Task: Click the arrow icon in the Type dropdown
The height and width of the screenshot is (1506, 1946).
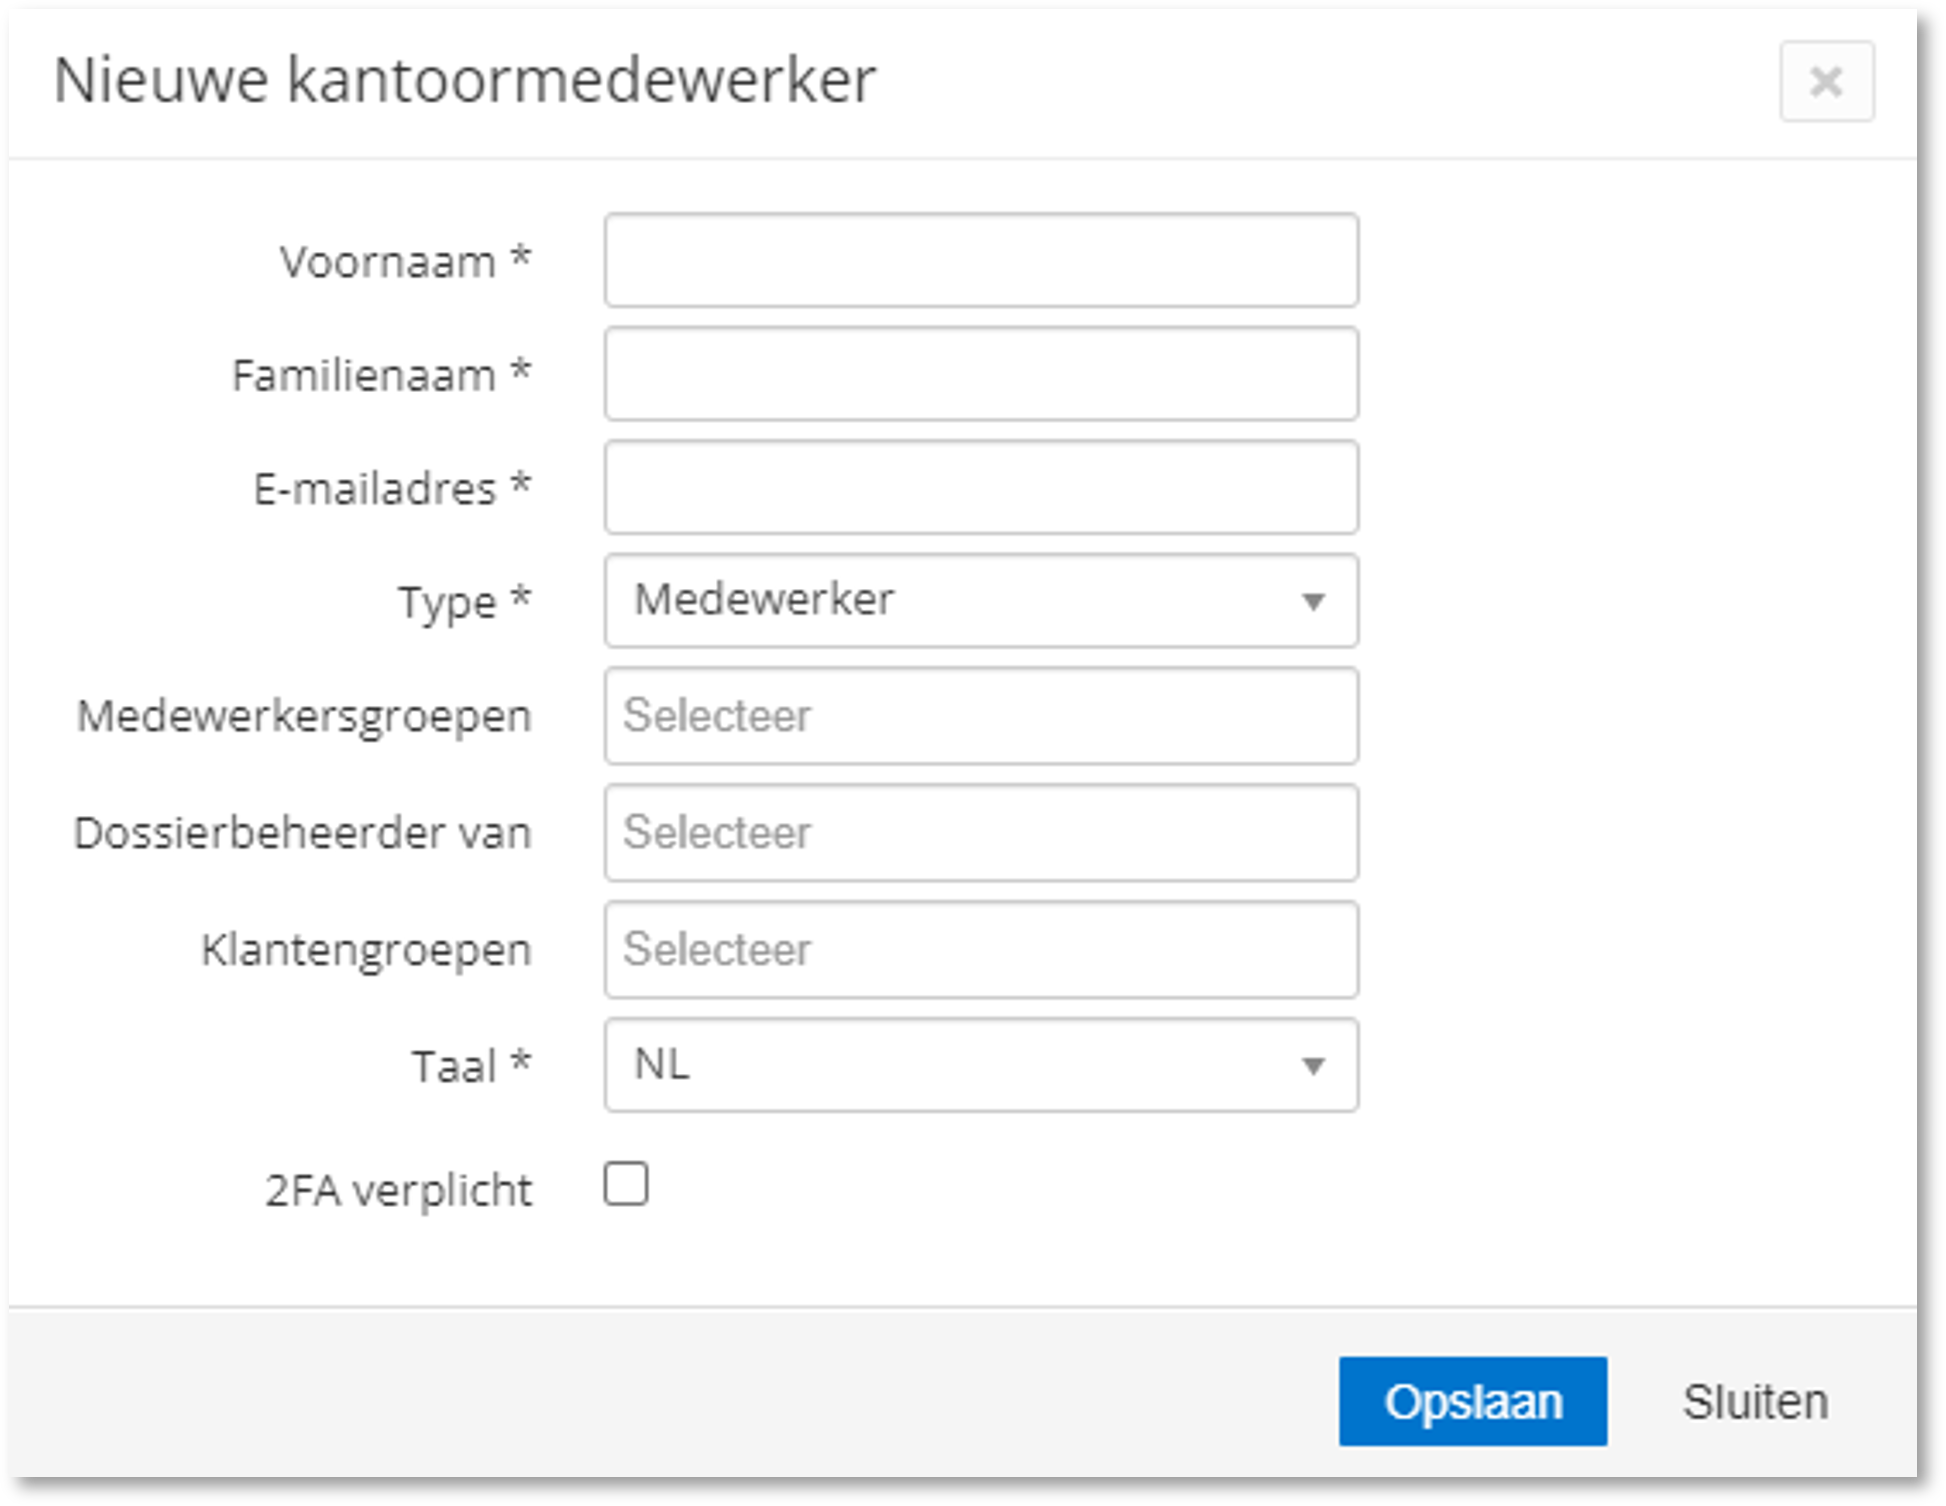Action: pyautogui.click(x=1313, y=601)
